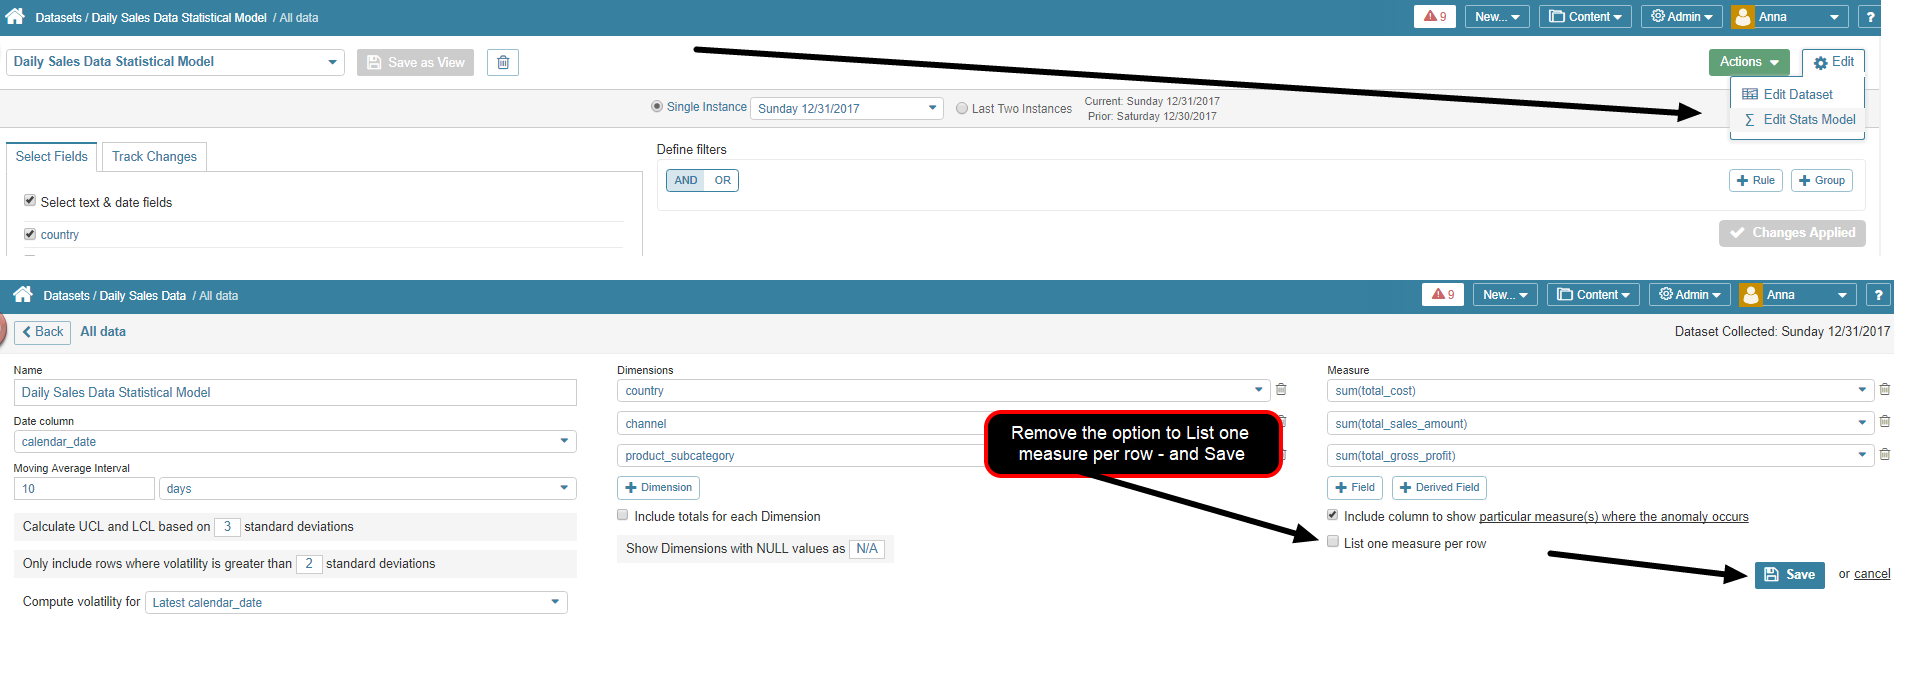1918x684 pixels.
Task: Open the alert badge showing 9 in top header
Action: coord(1435,16)
